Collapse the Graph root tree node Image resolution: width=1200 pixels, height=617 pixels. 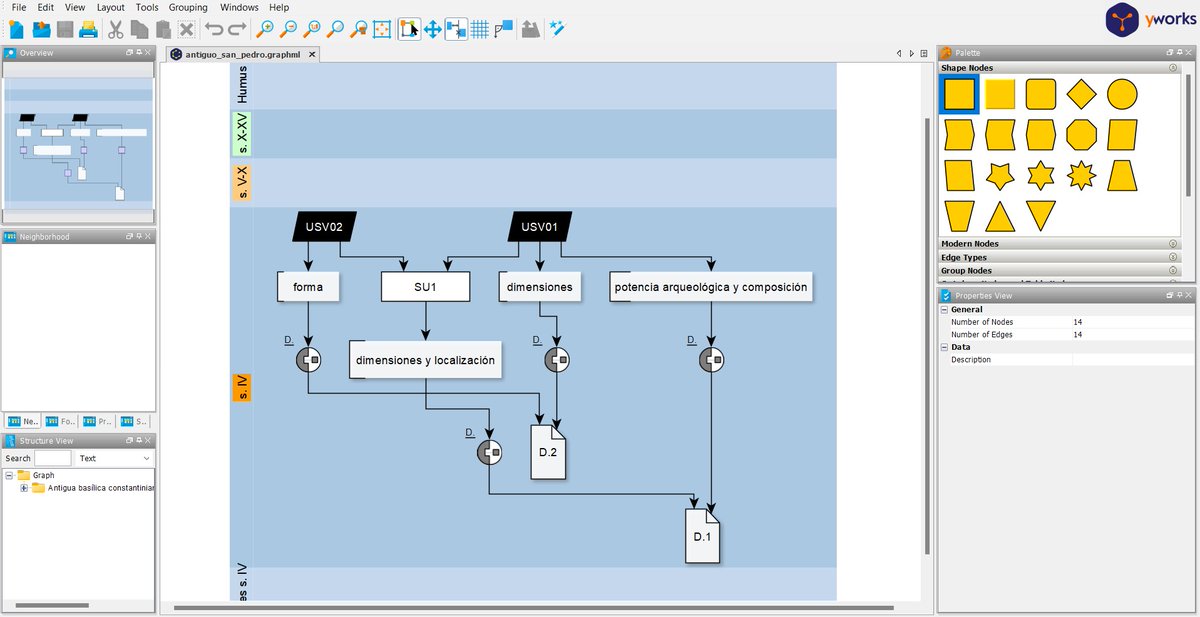point(9,475)
